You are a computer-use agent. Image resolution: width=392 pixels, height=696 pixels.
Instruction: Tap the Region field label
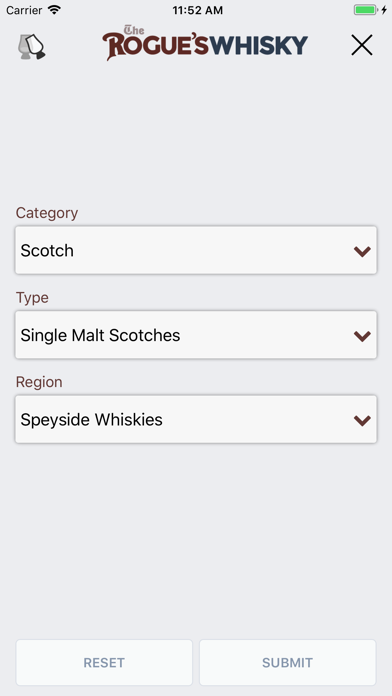(39, 382)
